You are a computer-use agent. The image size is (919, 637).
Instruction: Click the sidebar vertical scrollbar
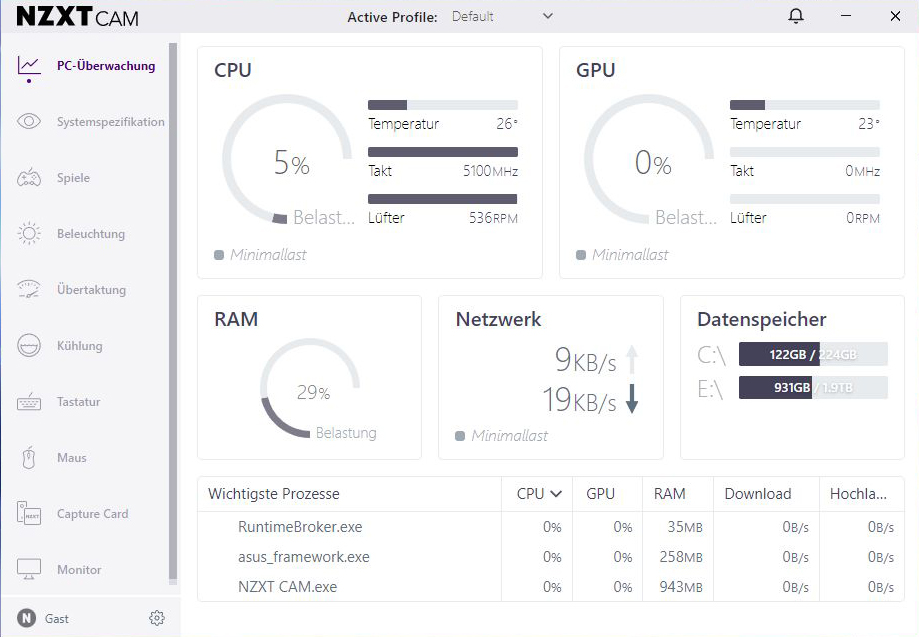173,310
